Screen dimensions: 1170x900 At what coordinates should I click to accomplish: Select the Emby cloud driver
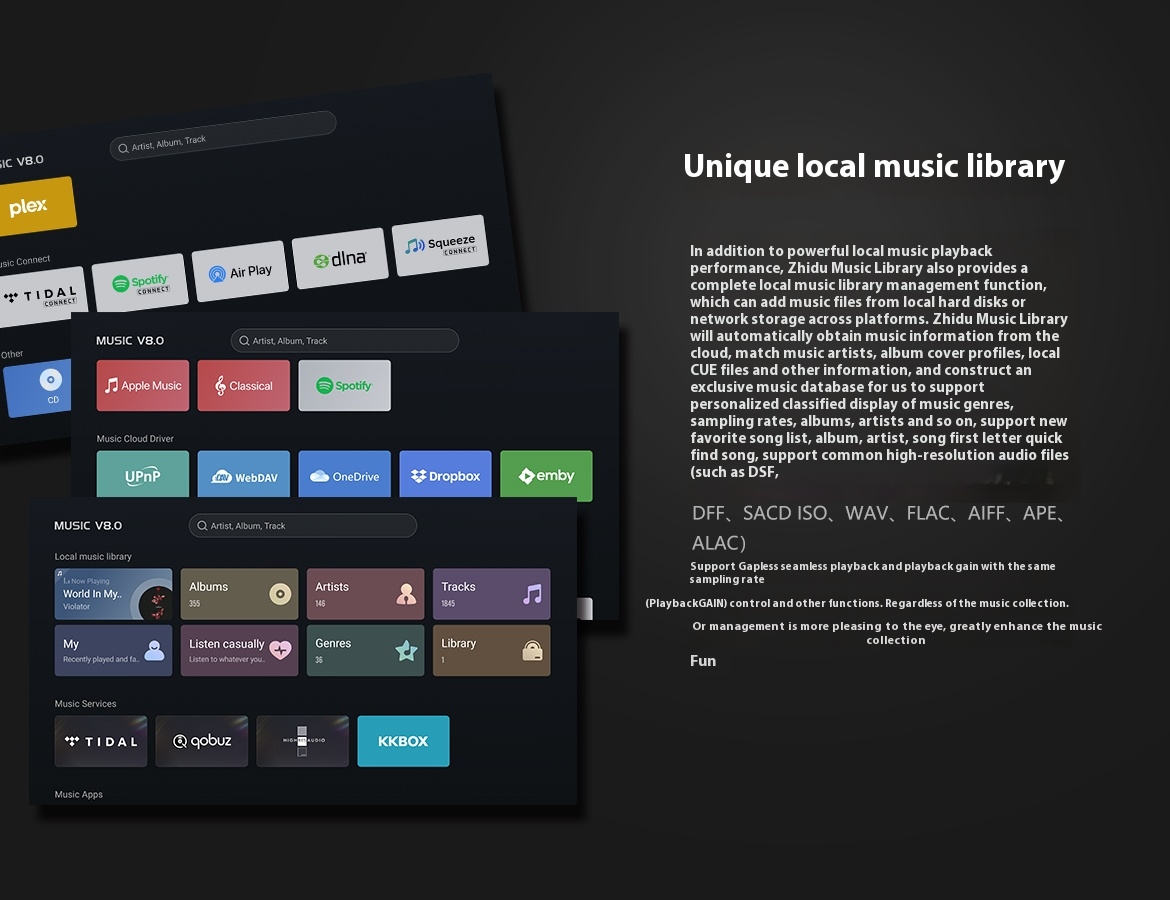pyautogui.click(x=546, y=476)
